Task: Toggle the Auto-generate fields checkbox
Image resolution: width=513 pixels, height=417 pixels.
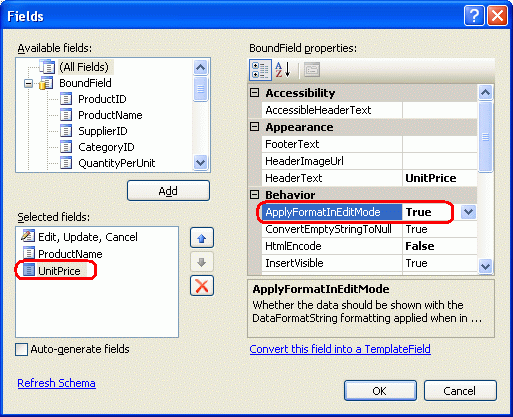Action: pyautogui.click(x=22, y=350)
